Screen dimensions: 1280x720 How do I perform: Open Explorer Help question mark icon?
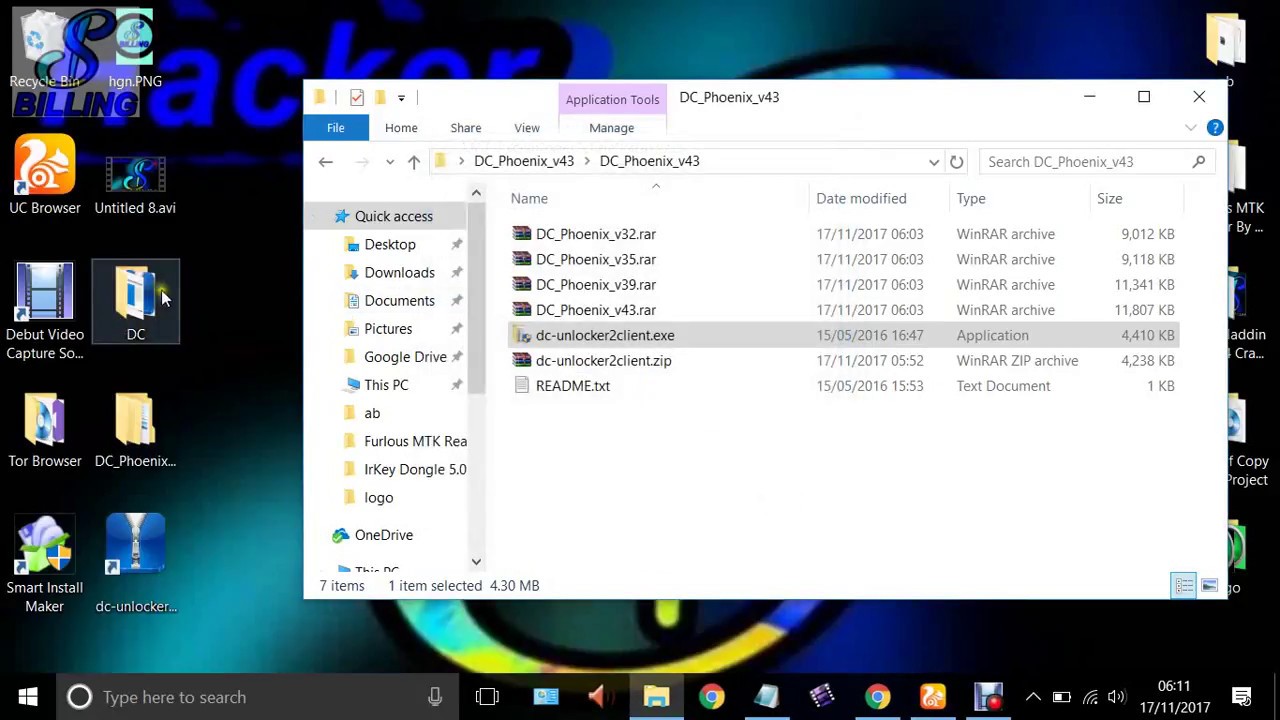1215,128
